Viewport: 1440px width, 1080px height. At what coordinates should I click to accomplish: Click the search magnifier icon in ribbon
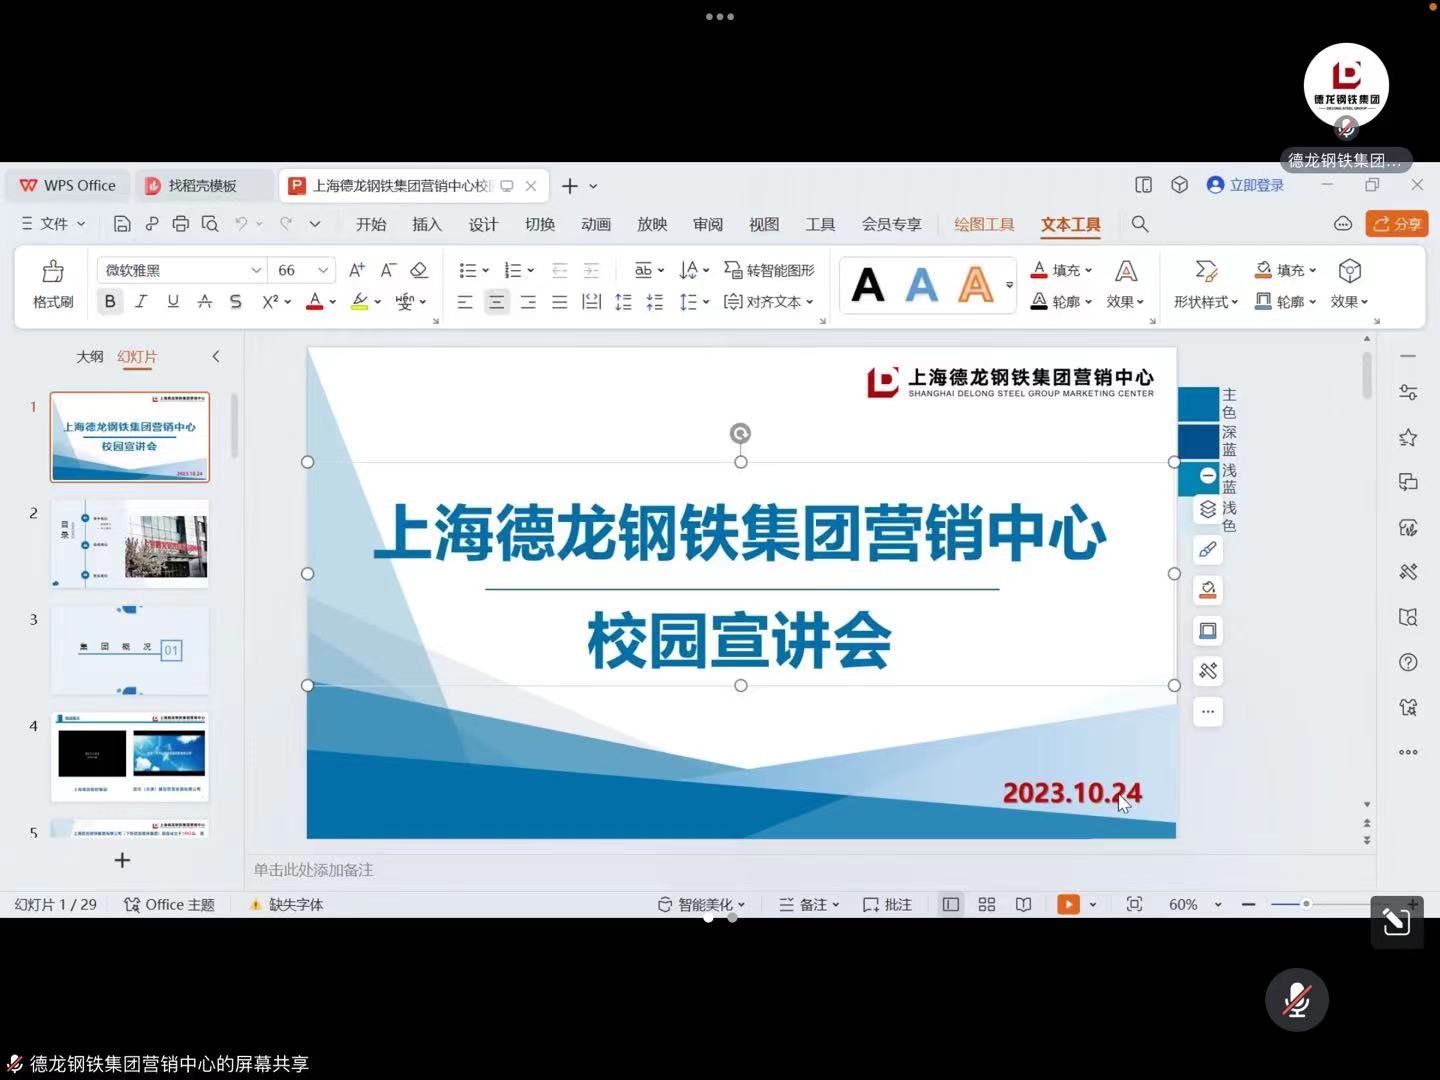1140,224
